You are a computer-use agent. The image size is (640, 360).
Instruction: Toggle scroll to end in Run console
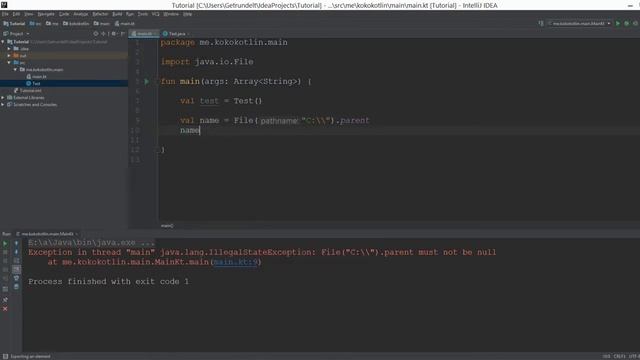(x=16, y=269)
